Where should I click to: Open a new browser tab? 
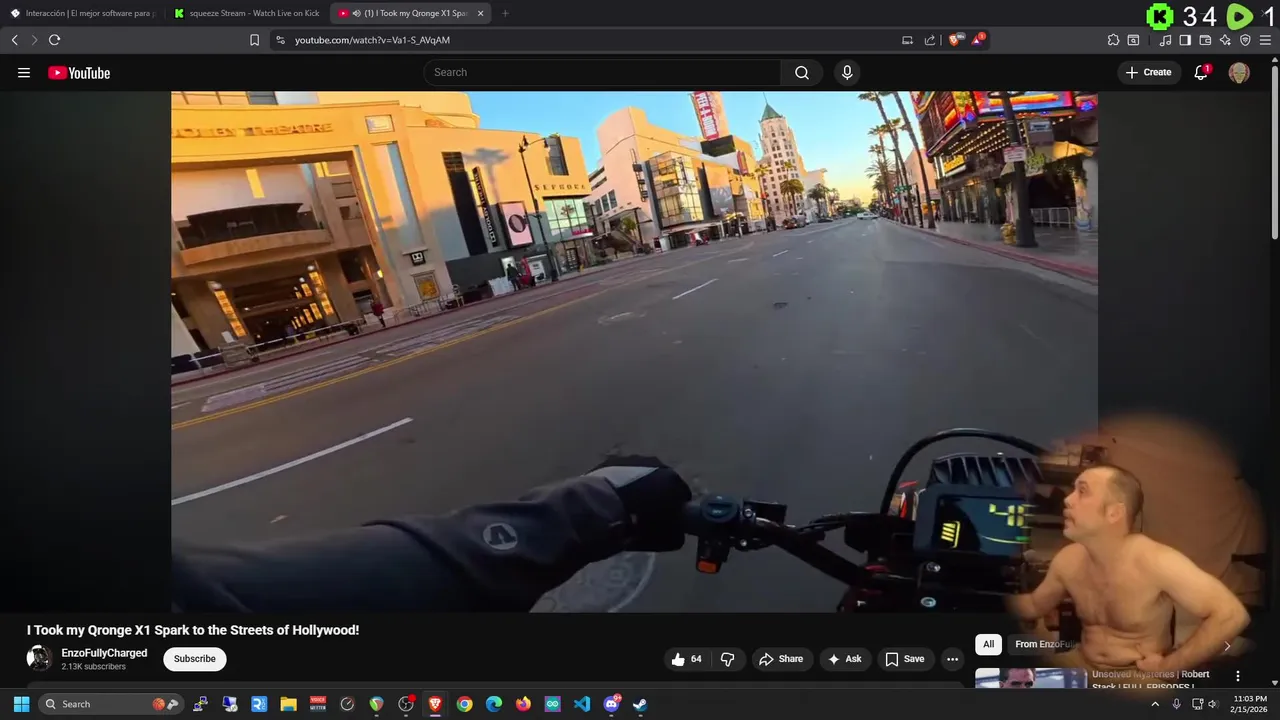[x=505, y=13]
